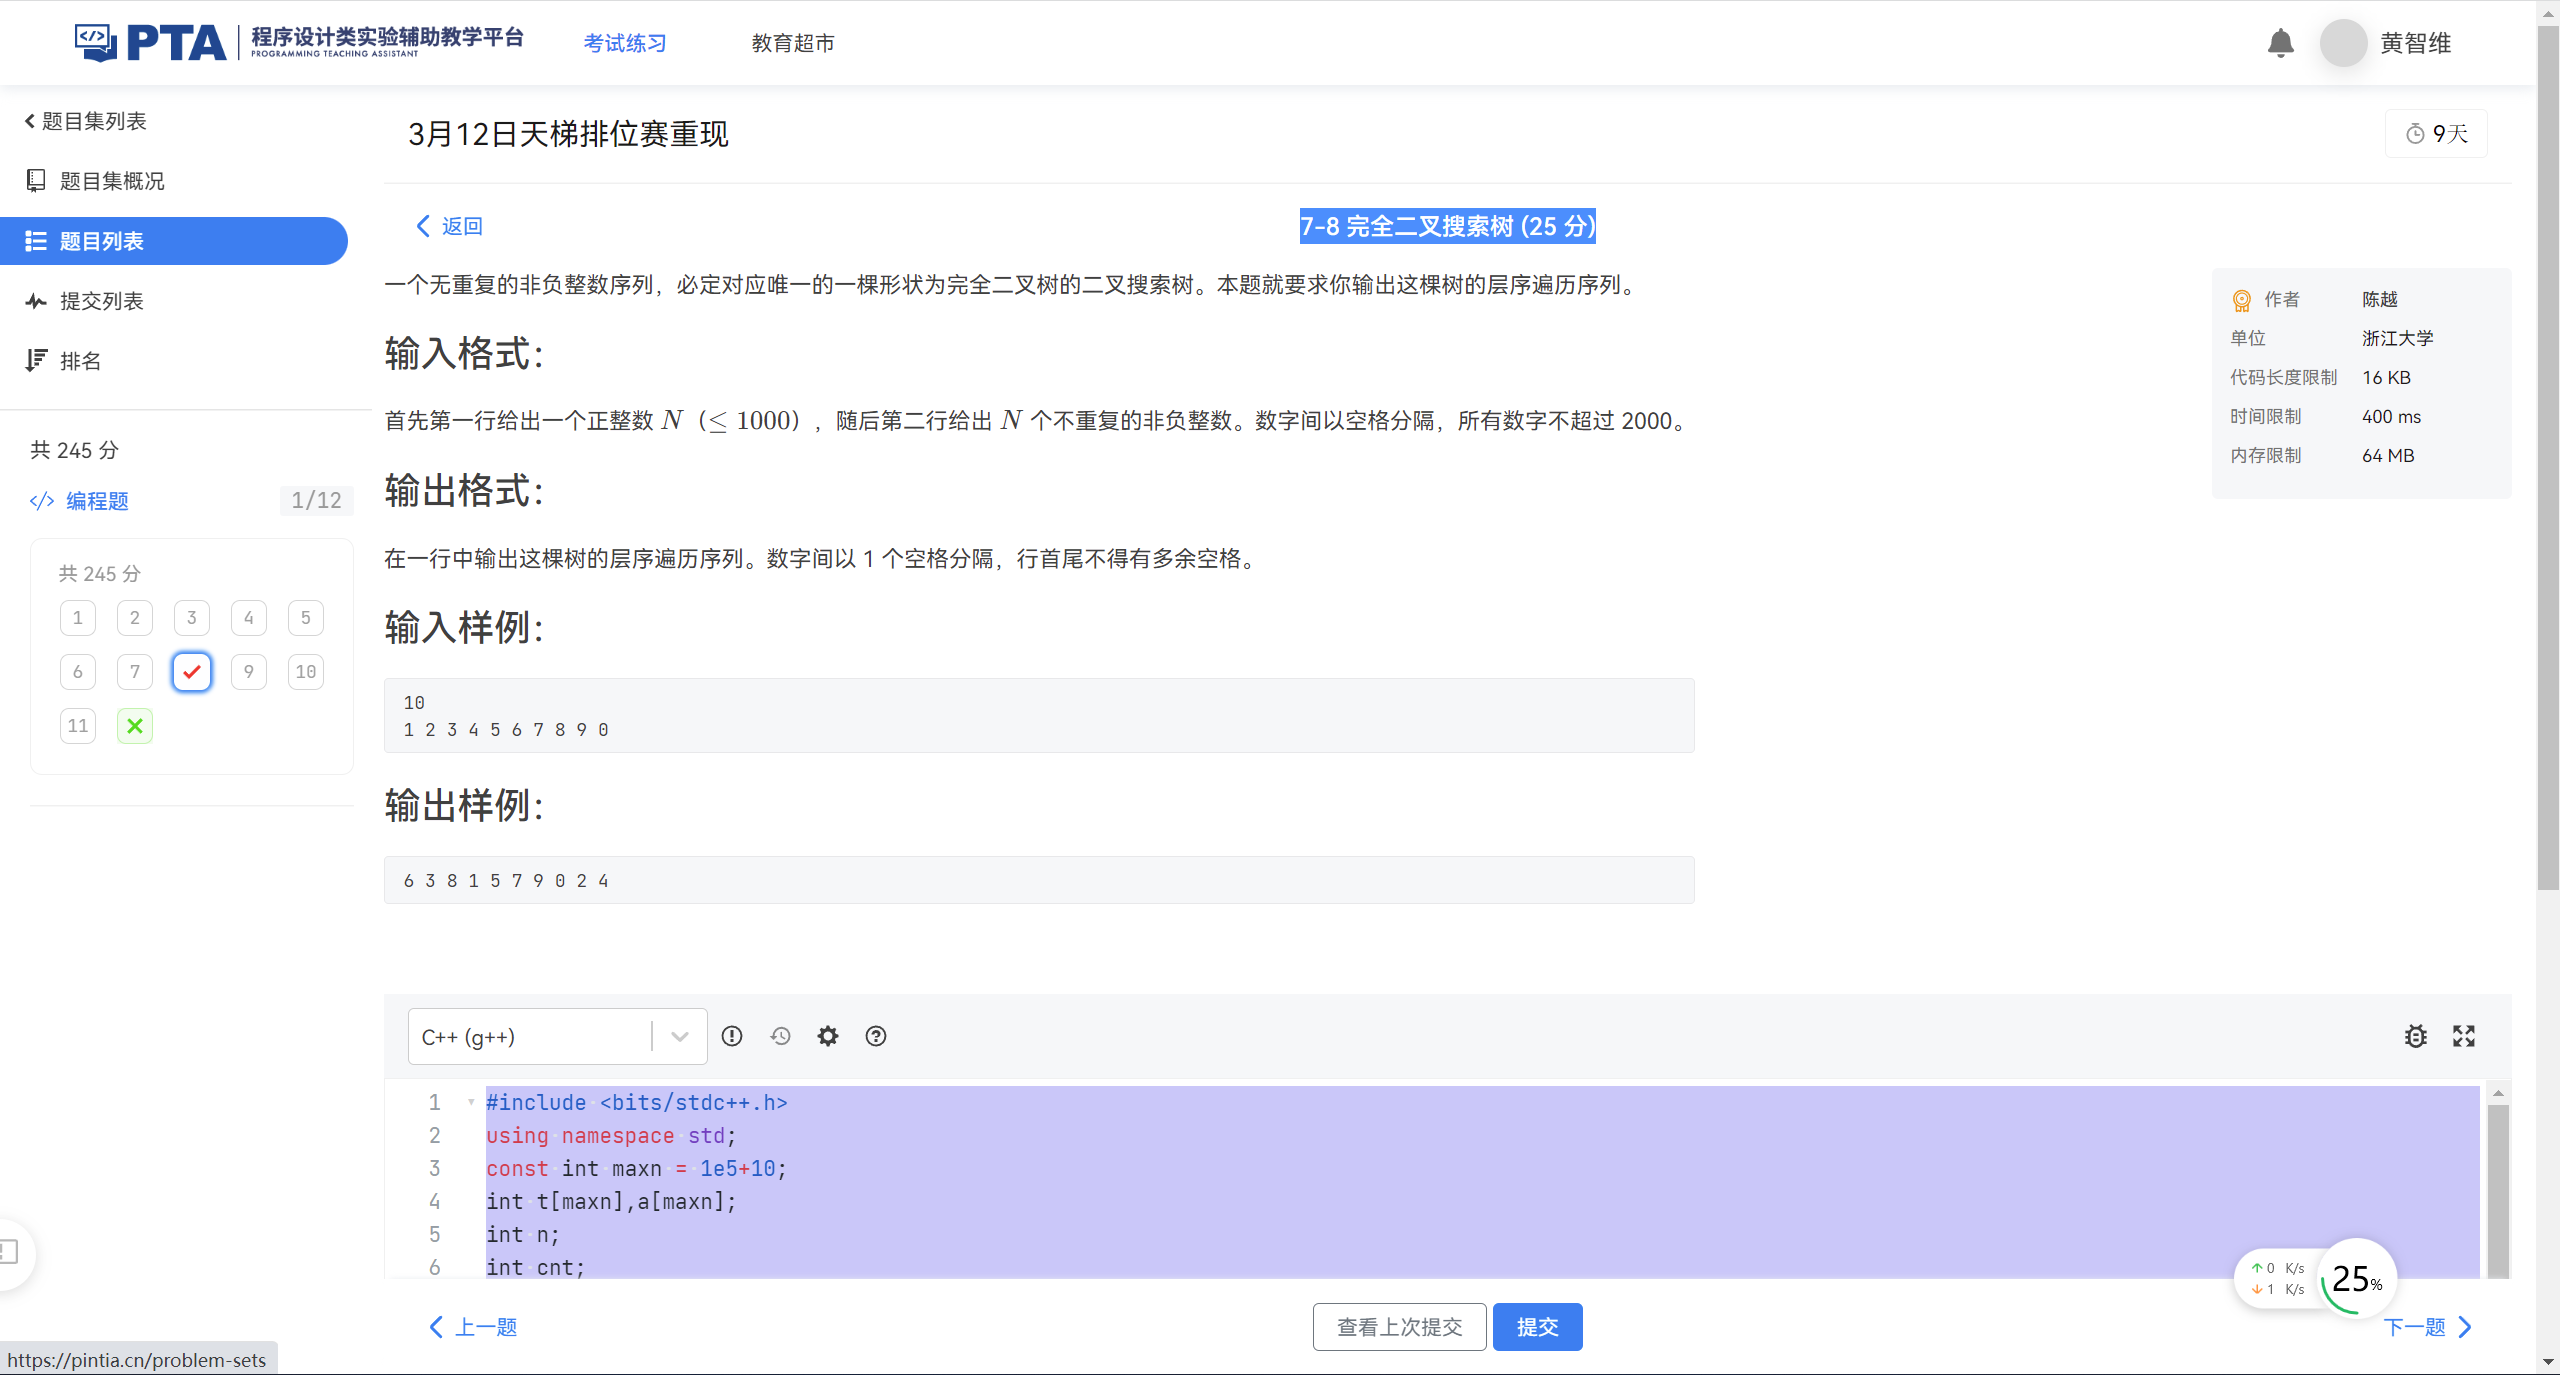Screen dimensions: 2560x1375
Task: Click 编程题 category link
Action: click(98, 501)
